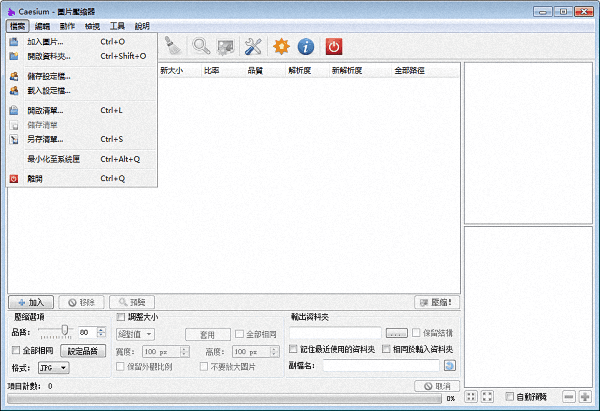Click the bottom progress bar
600x411 pixels.
(224, 399)
